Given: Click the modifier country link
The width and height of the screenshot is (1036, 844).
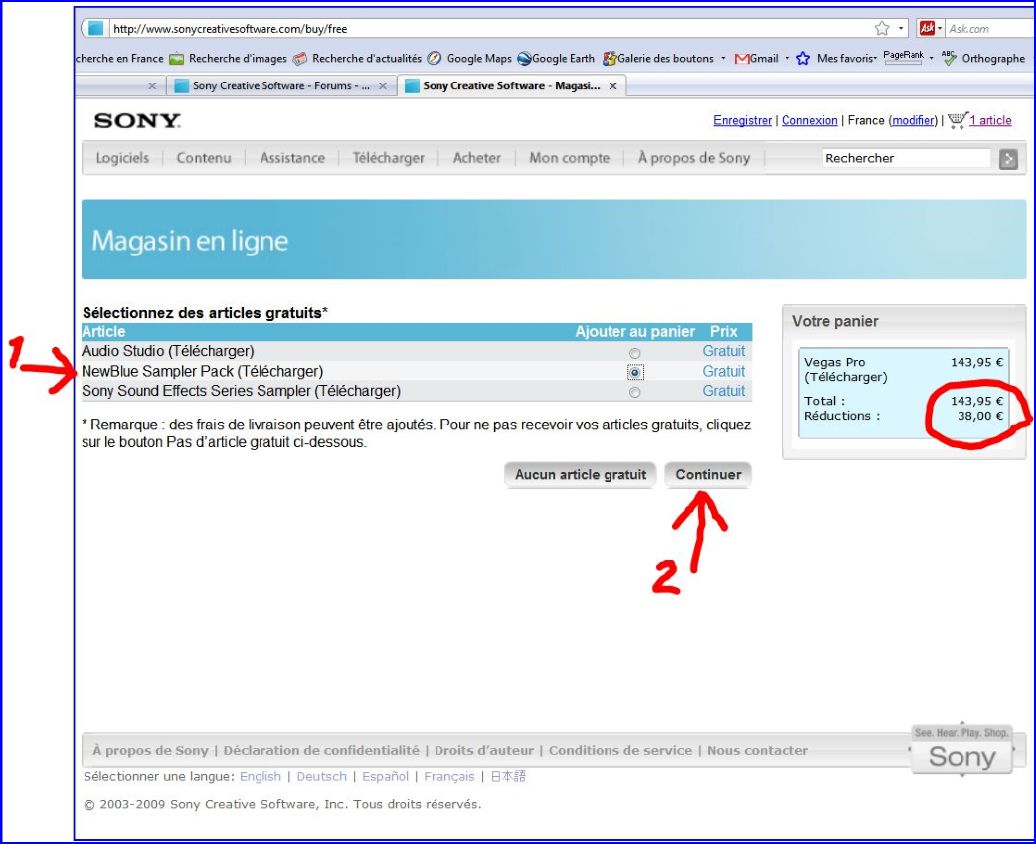Looking at the screenshot, I should pyautogui.click(x=913, y=120).
